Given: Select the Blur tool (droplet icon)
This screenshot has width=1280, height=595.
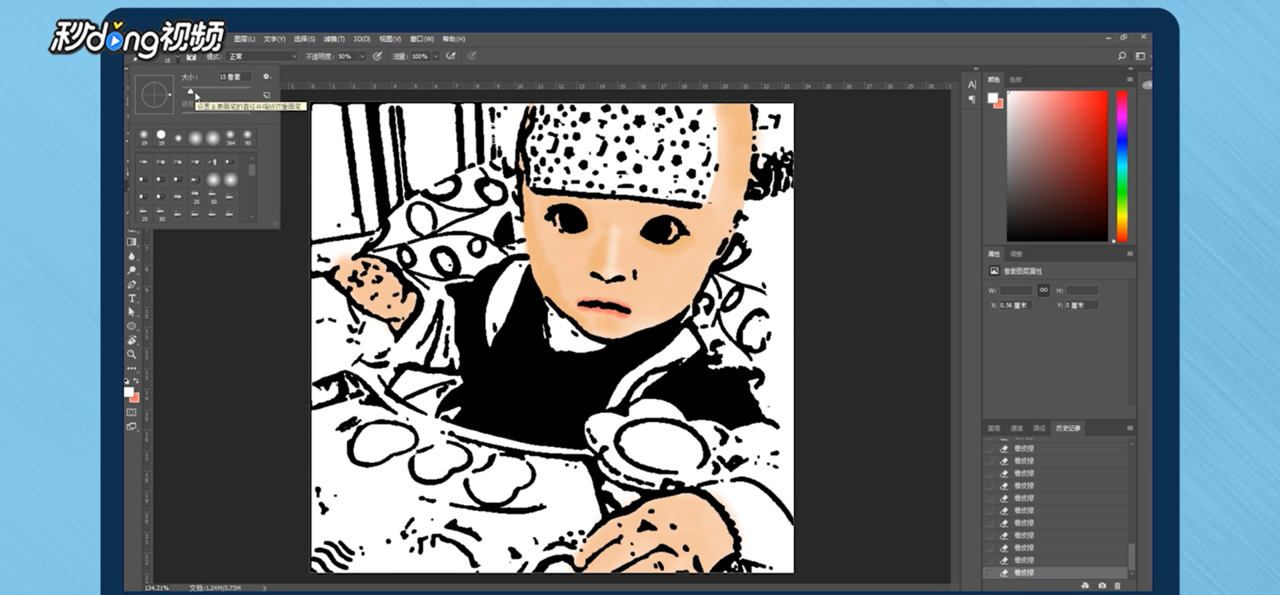Looking at the screenshot, I should click(x=131, y=256).
